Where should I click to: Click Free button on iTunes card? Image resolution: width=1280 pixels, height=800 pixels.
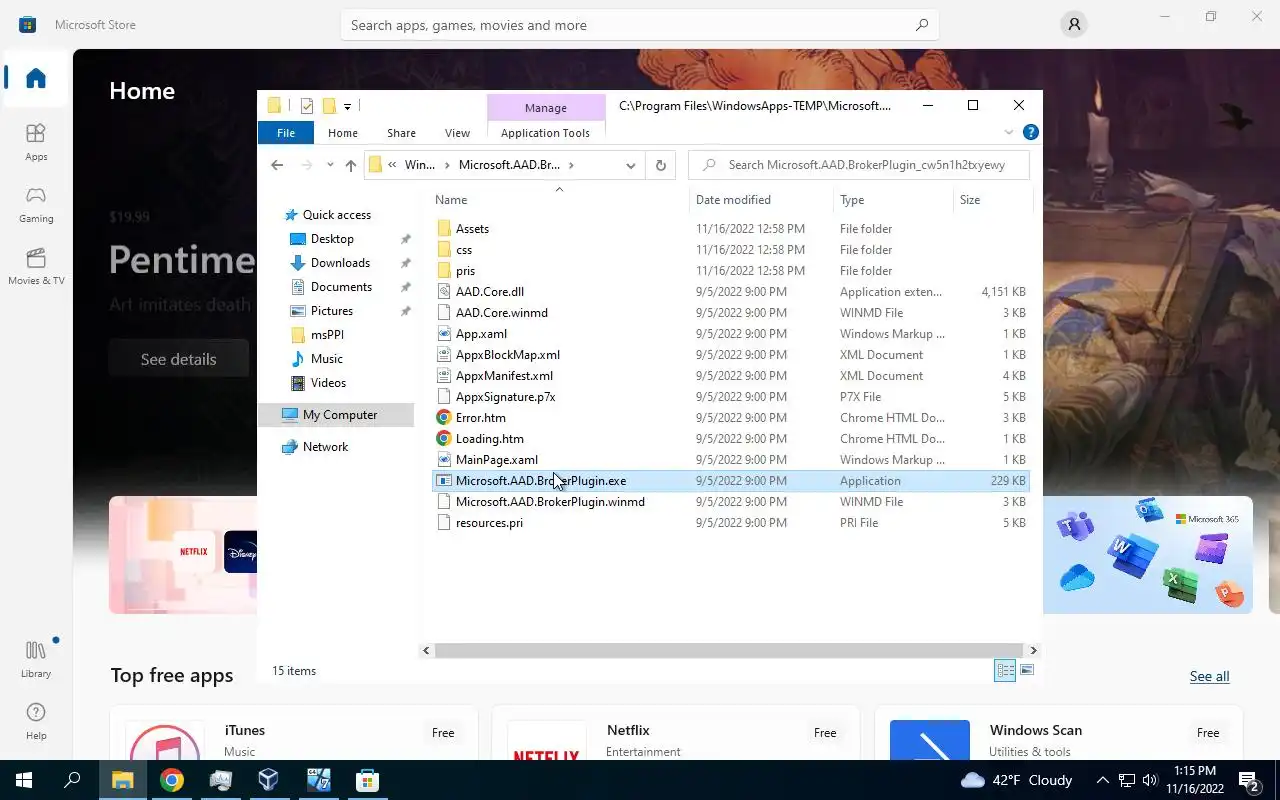[443, 733]
